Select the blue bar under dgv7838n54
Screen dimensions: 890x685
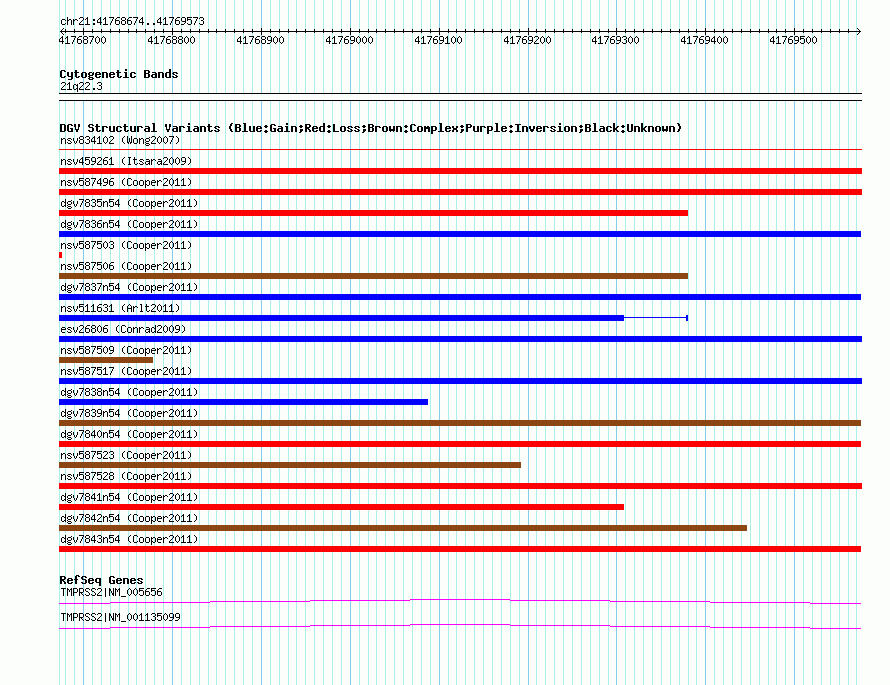click(244, 402)
